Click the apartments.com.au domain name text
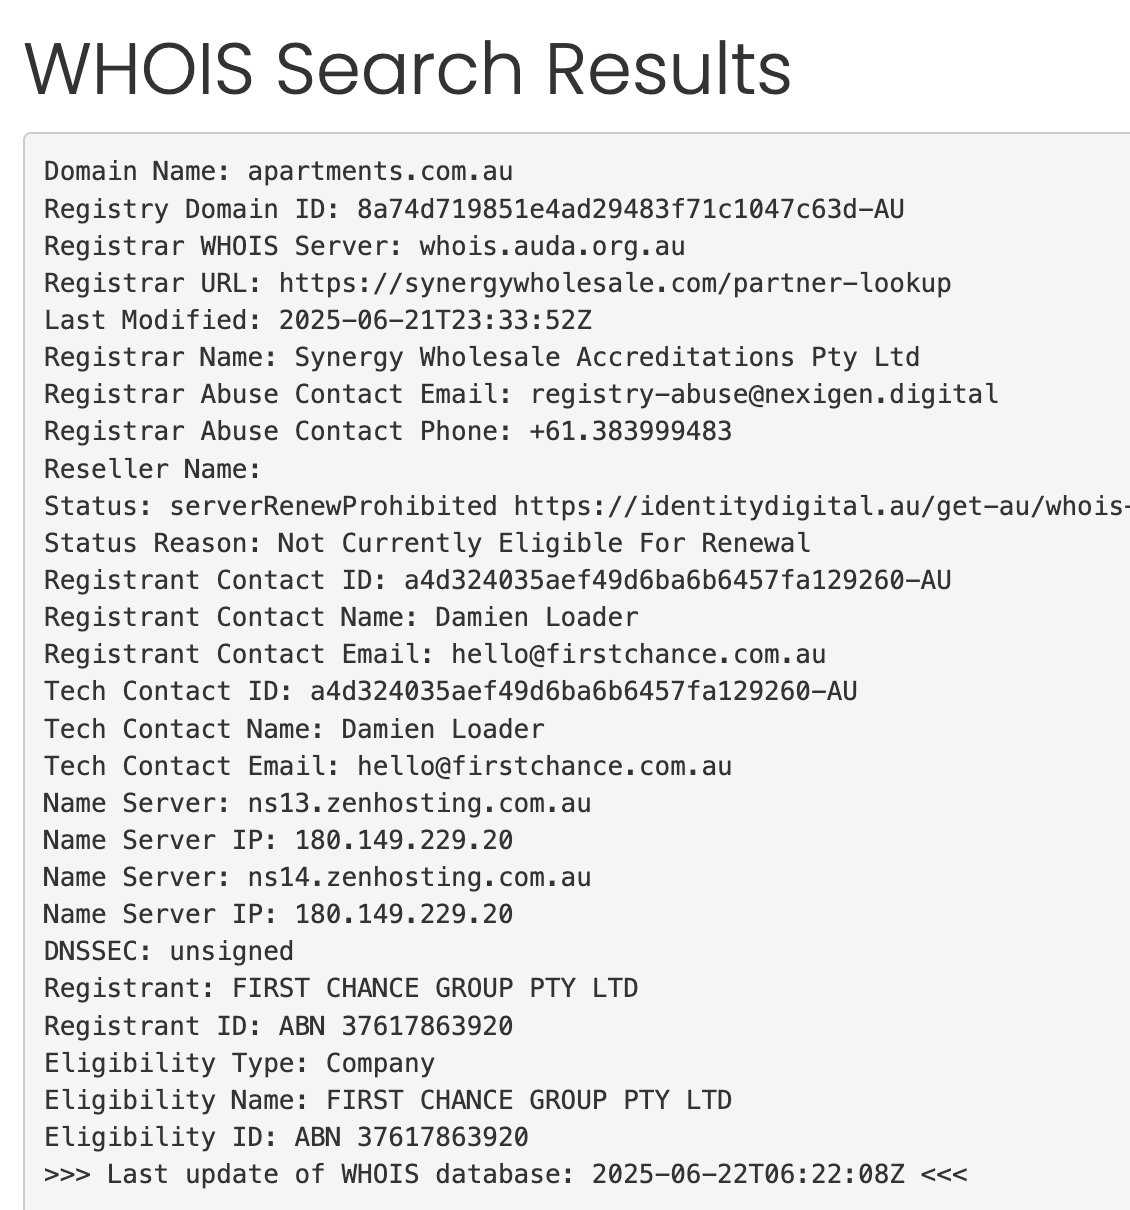 pos(380,172)
